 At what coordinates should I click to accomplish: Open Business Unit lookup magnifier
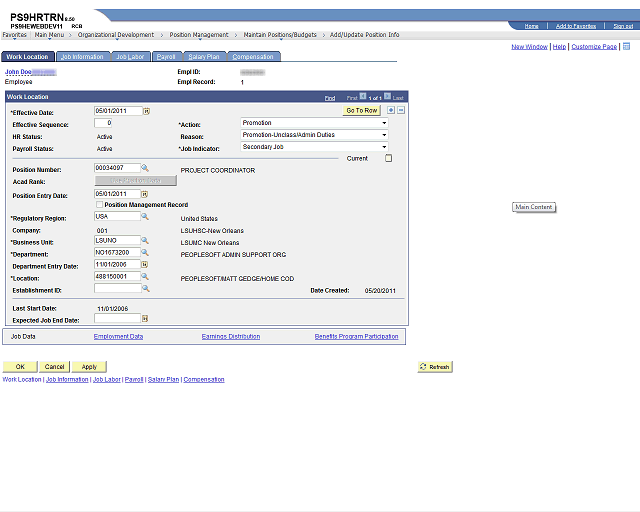[x=145, y=240]
